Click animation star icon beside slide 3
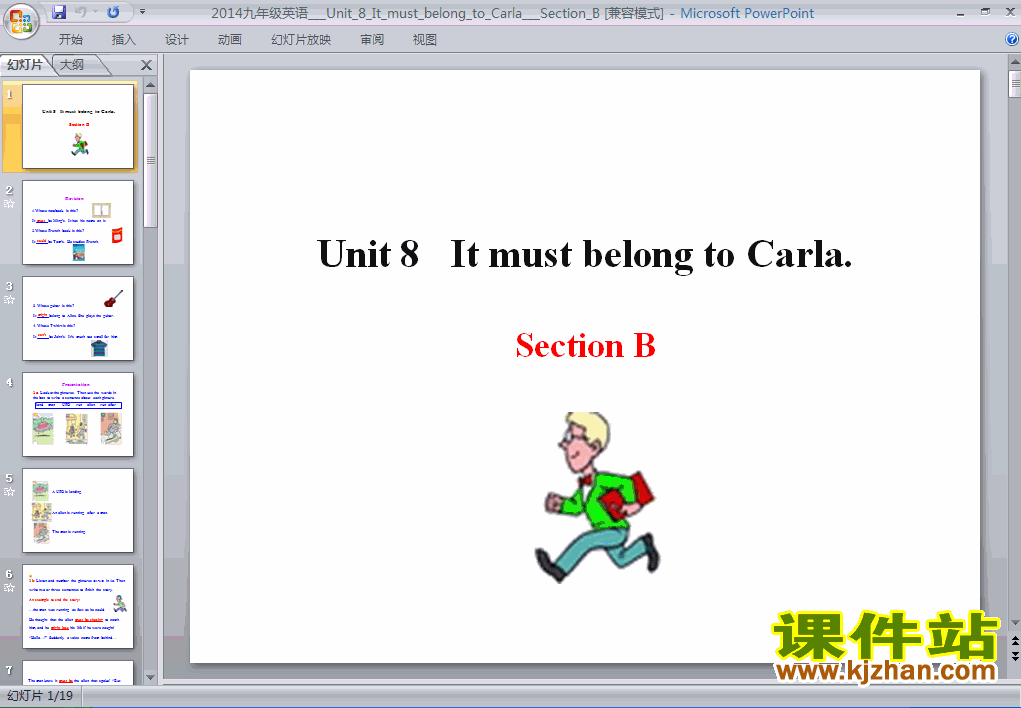 coord(9,300)
